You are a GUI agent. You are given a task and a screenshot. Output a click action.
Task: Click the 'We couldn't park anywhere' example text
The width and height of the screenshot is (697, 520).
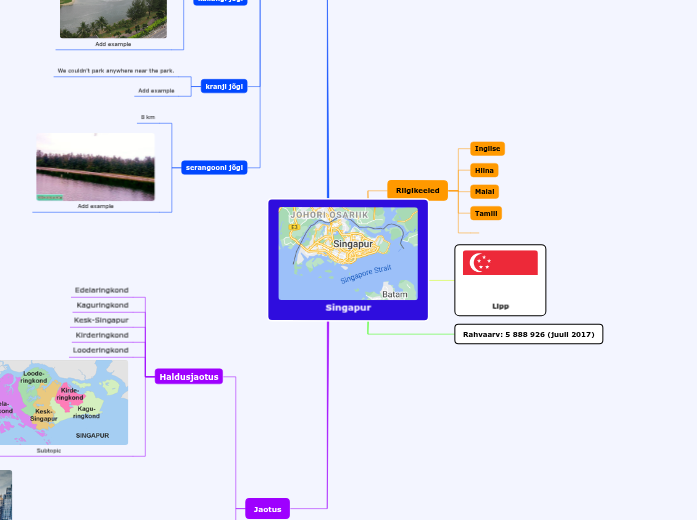click(116, 71)
